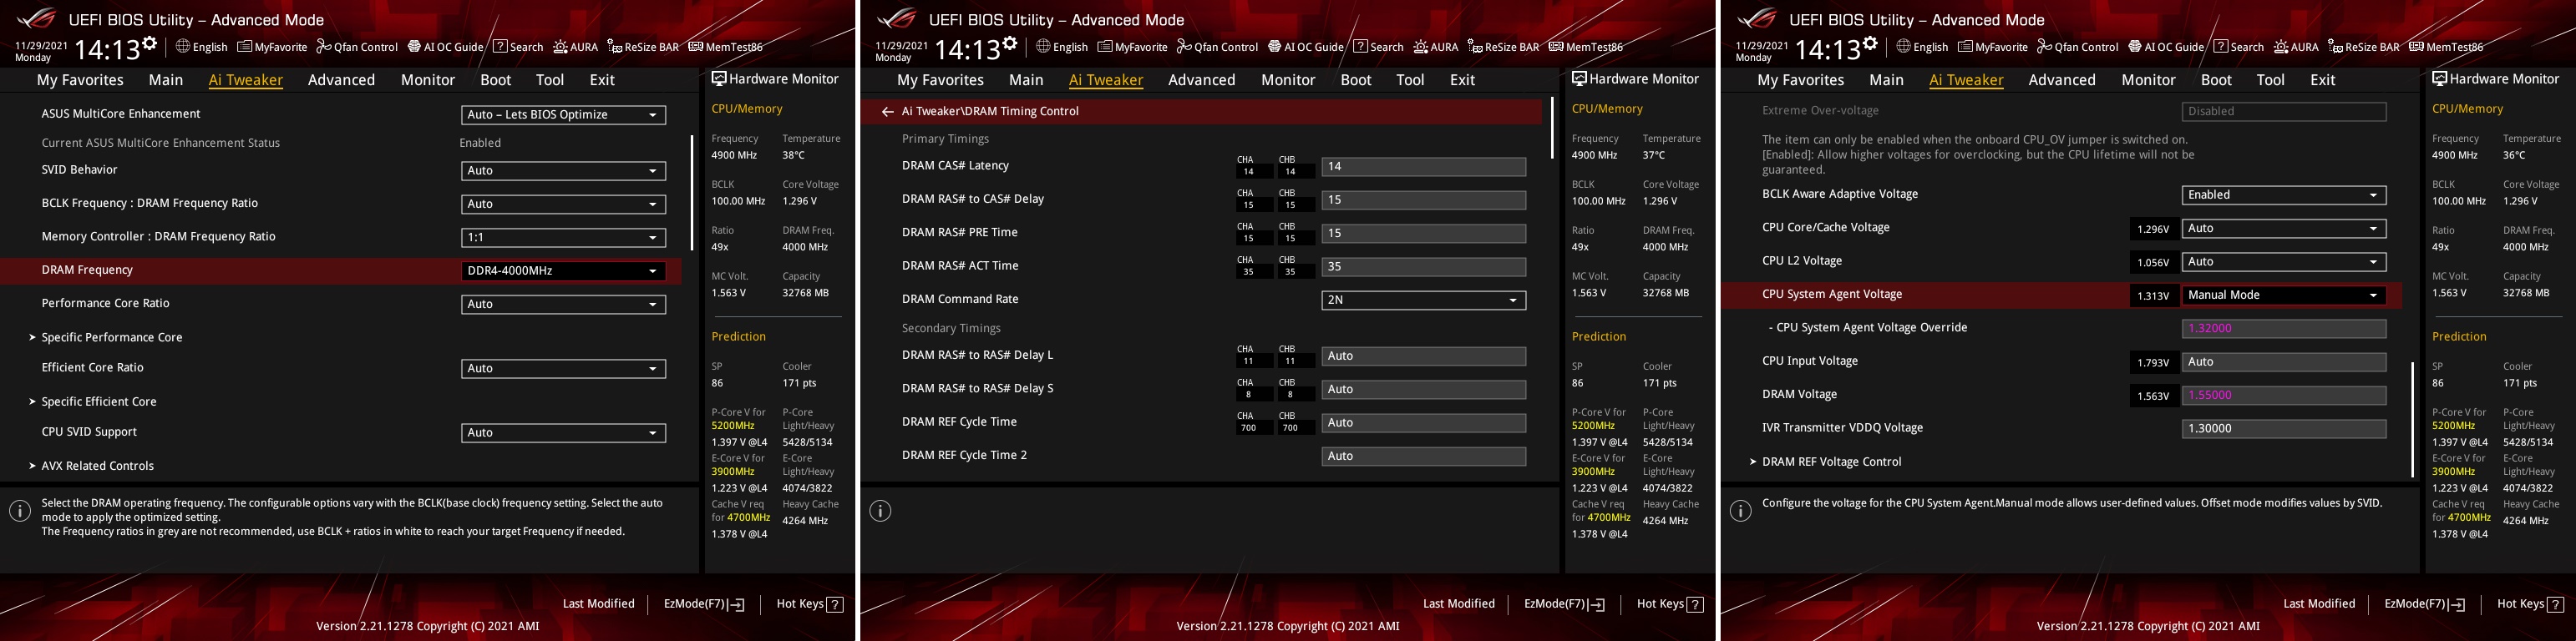The image size is (2576, 641).
Task: Start MemTest86 from the DRAM Frequency screen
Action: 725,47
